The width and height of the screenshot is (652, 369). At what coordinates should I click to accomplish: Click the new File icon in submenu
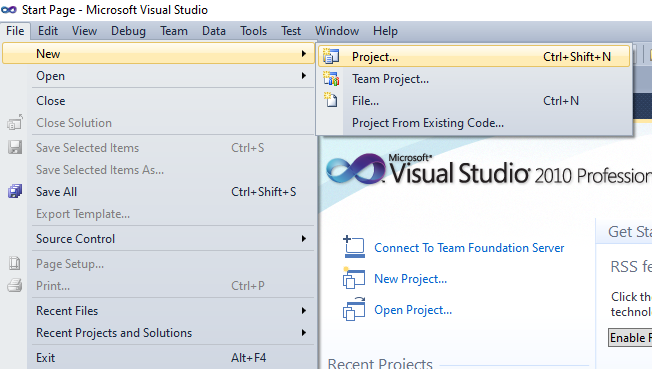[x=331, y=100]
